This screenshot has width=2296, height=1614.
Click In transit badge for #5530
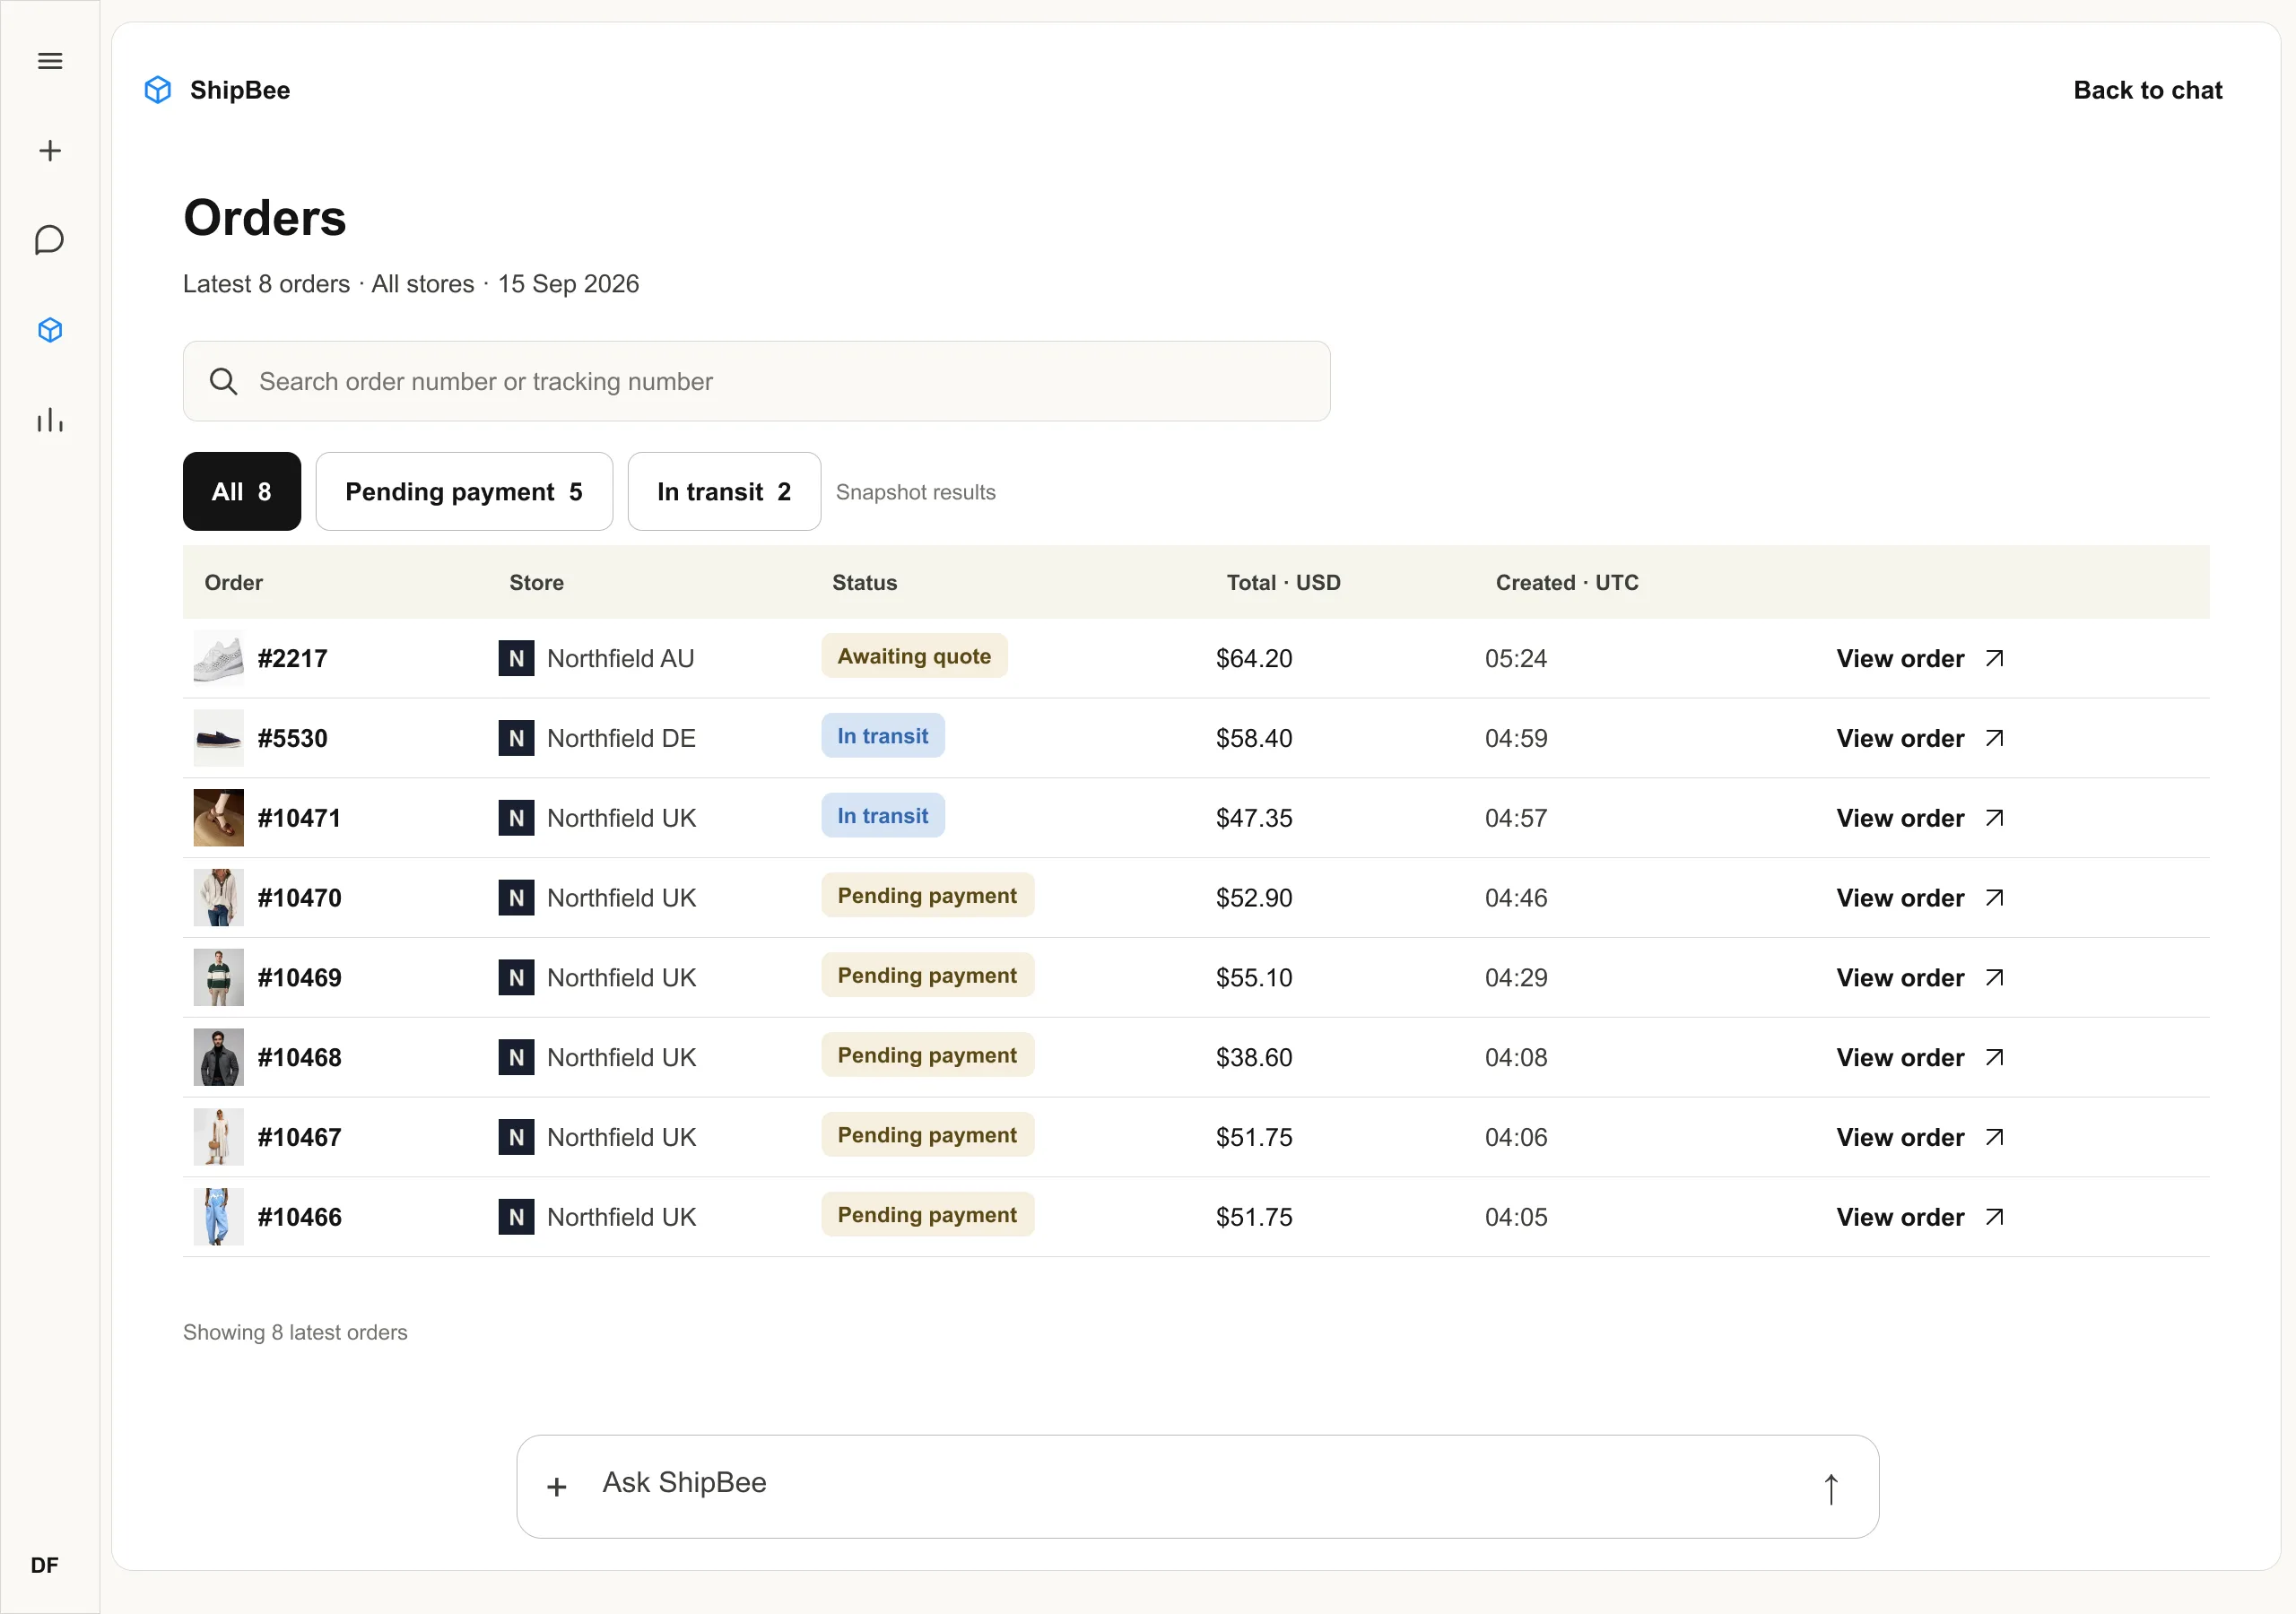883,736
